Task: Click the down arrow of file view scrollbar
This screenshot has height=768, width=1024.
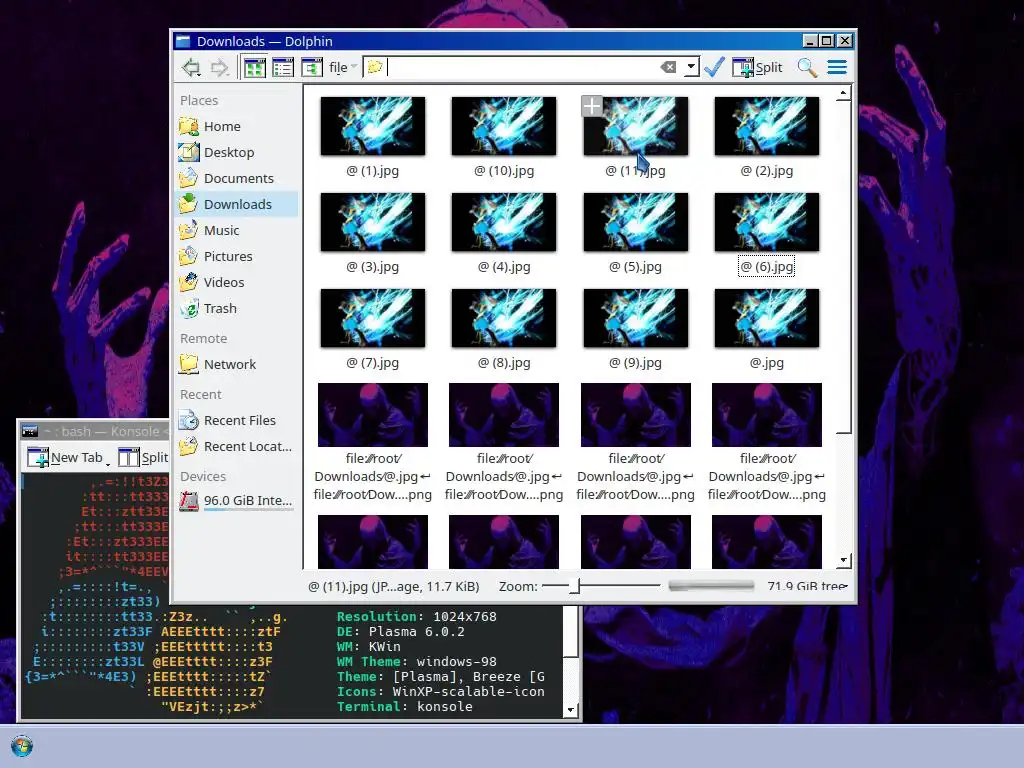Action: (x=843, y=560)
